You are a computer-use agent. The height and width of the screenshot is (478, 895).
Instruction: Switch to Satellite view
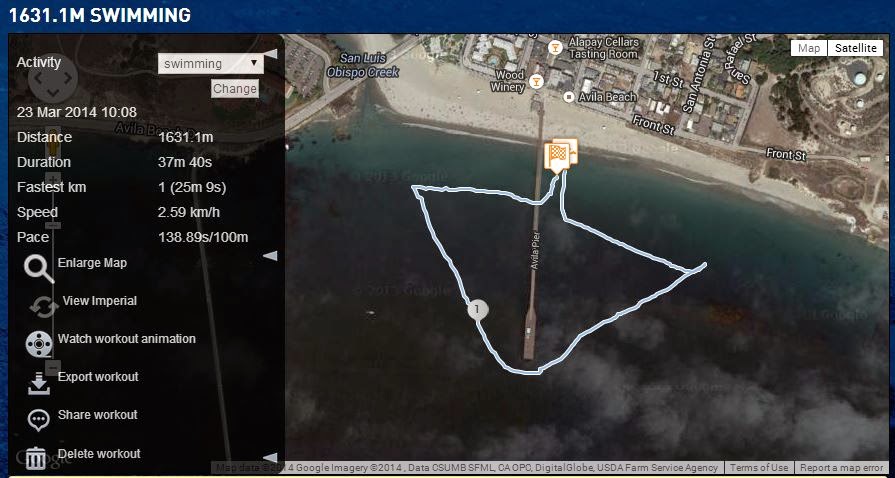(855, 48)
